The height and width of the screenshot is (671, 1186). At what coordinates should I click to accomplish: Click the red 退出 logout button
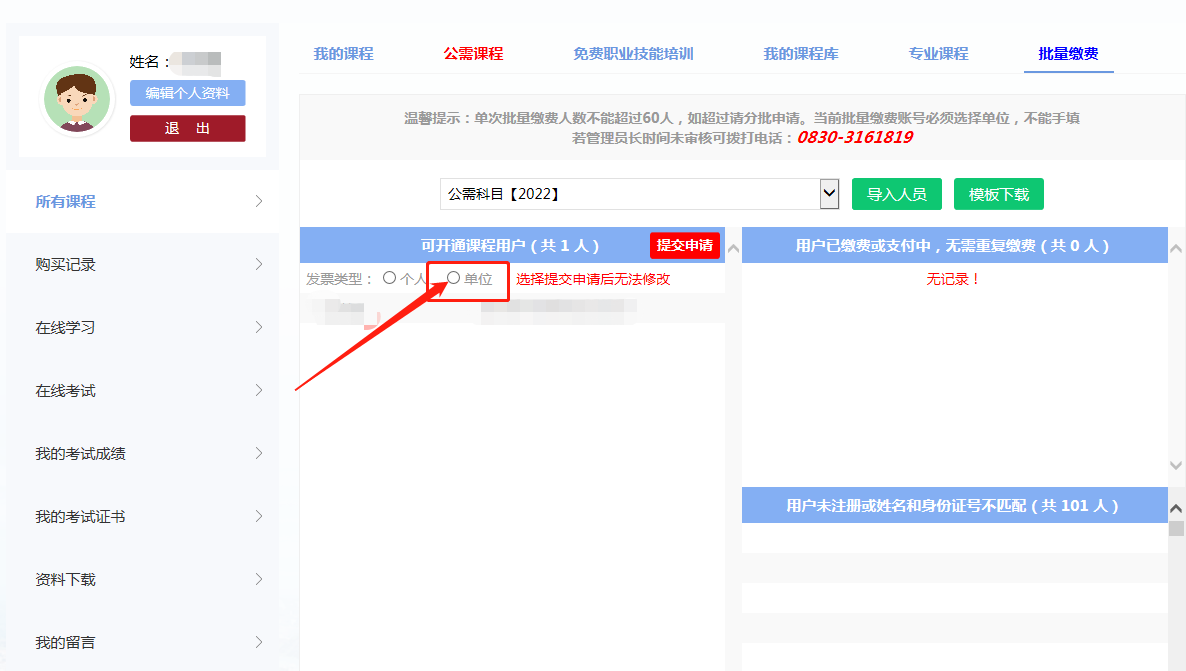pos(187,128)
